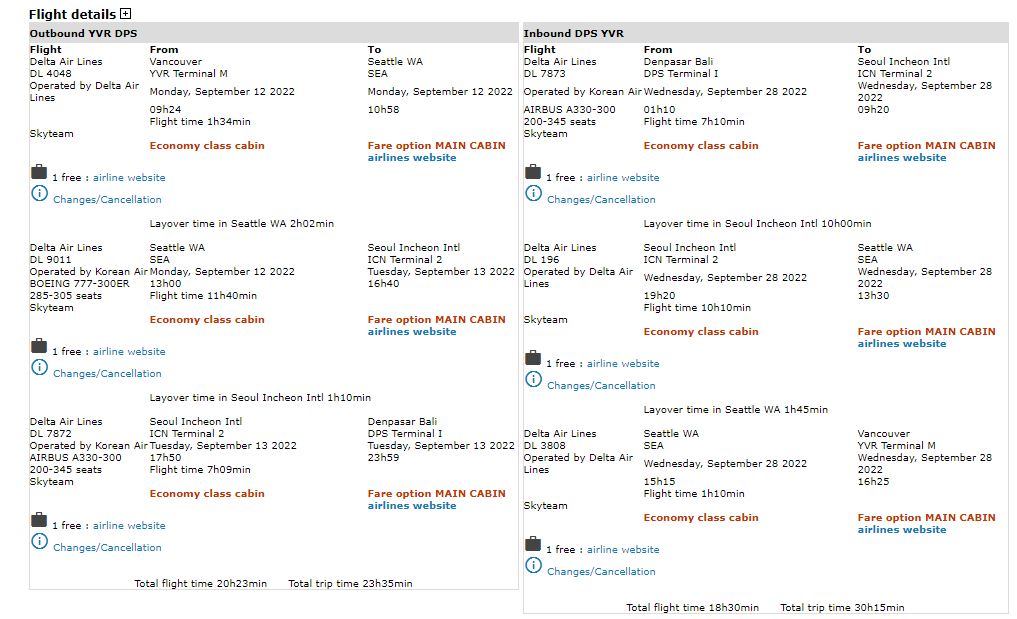Open Changes/Cancellation link for flight DL 4048

click(107, 200)
